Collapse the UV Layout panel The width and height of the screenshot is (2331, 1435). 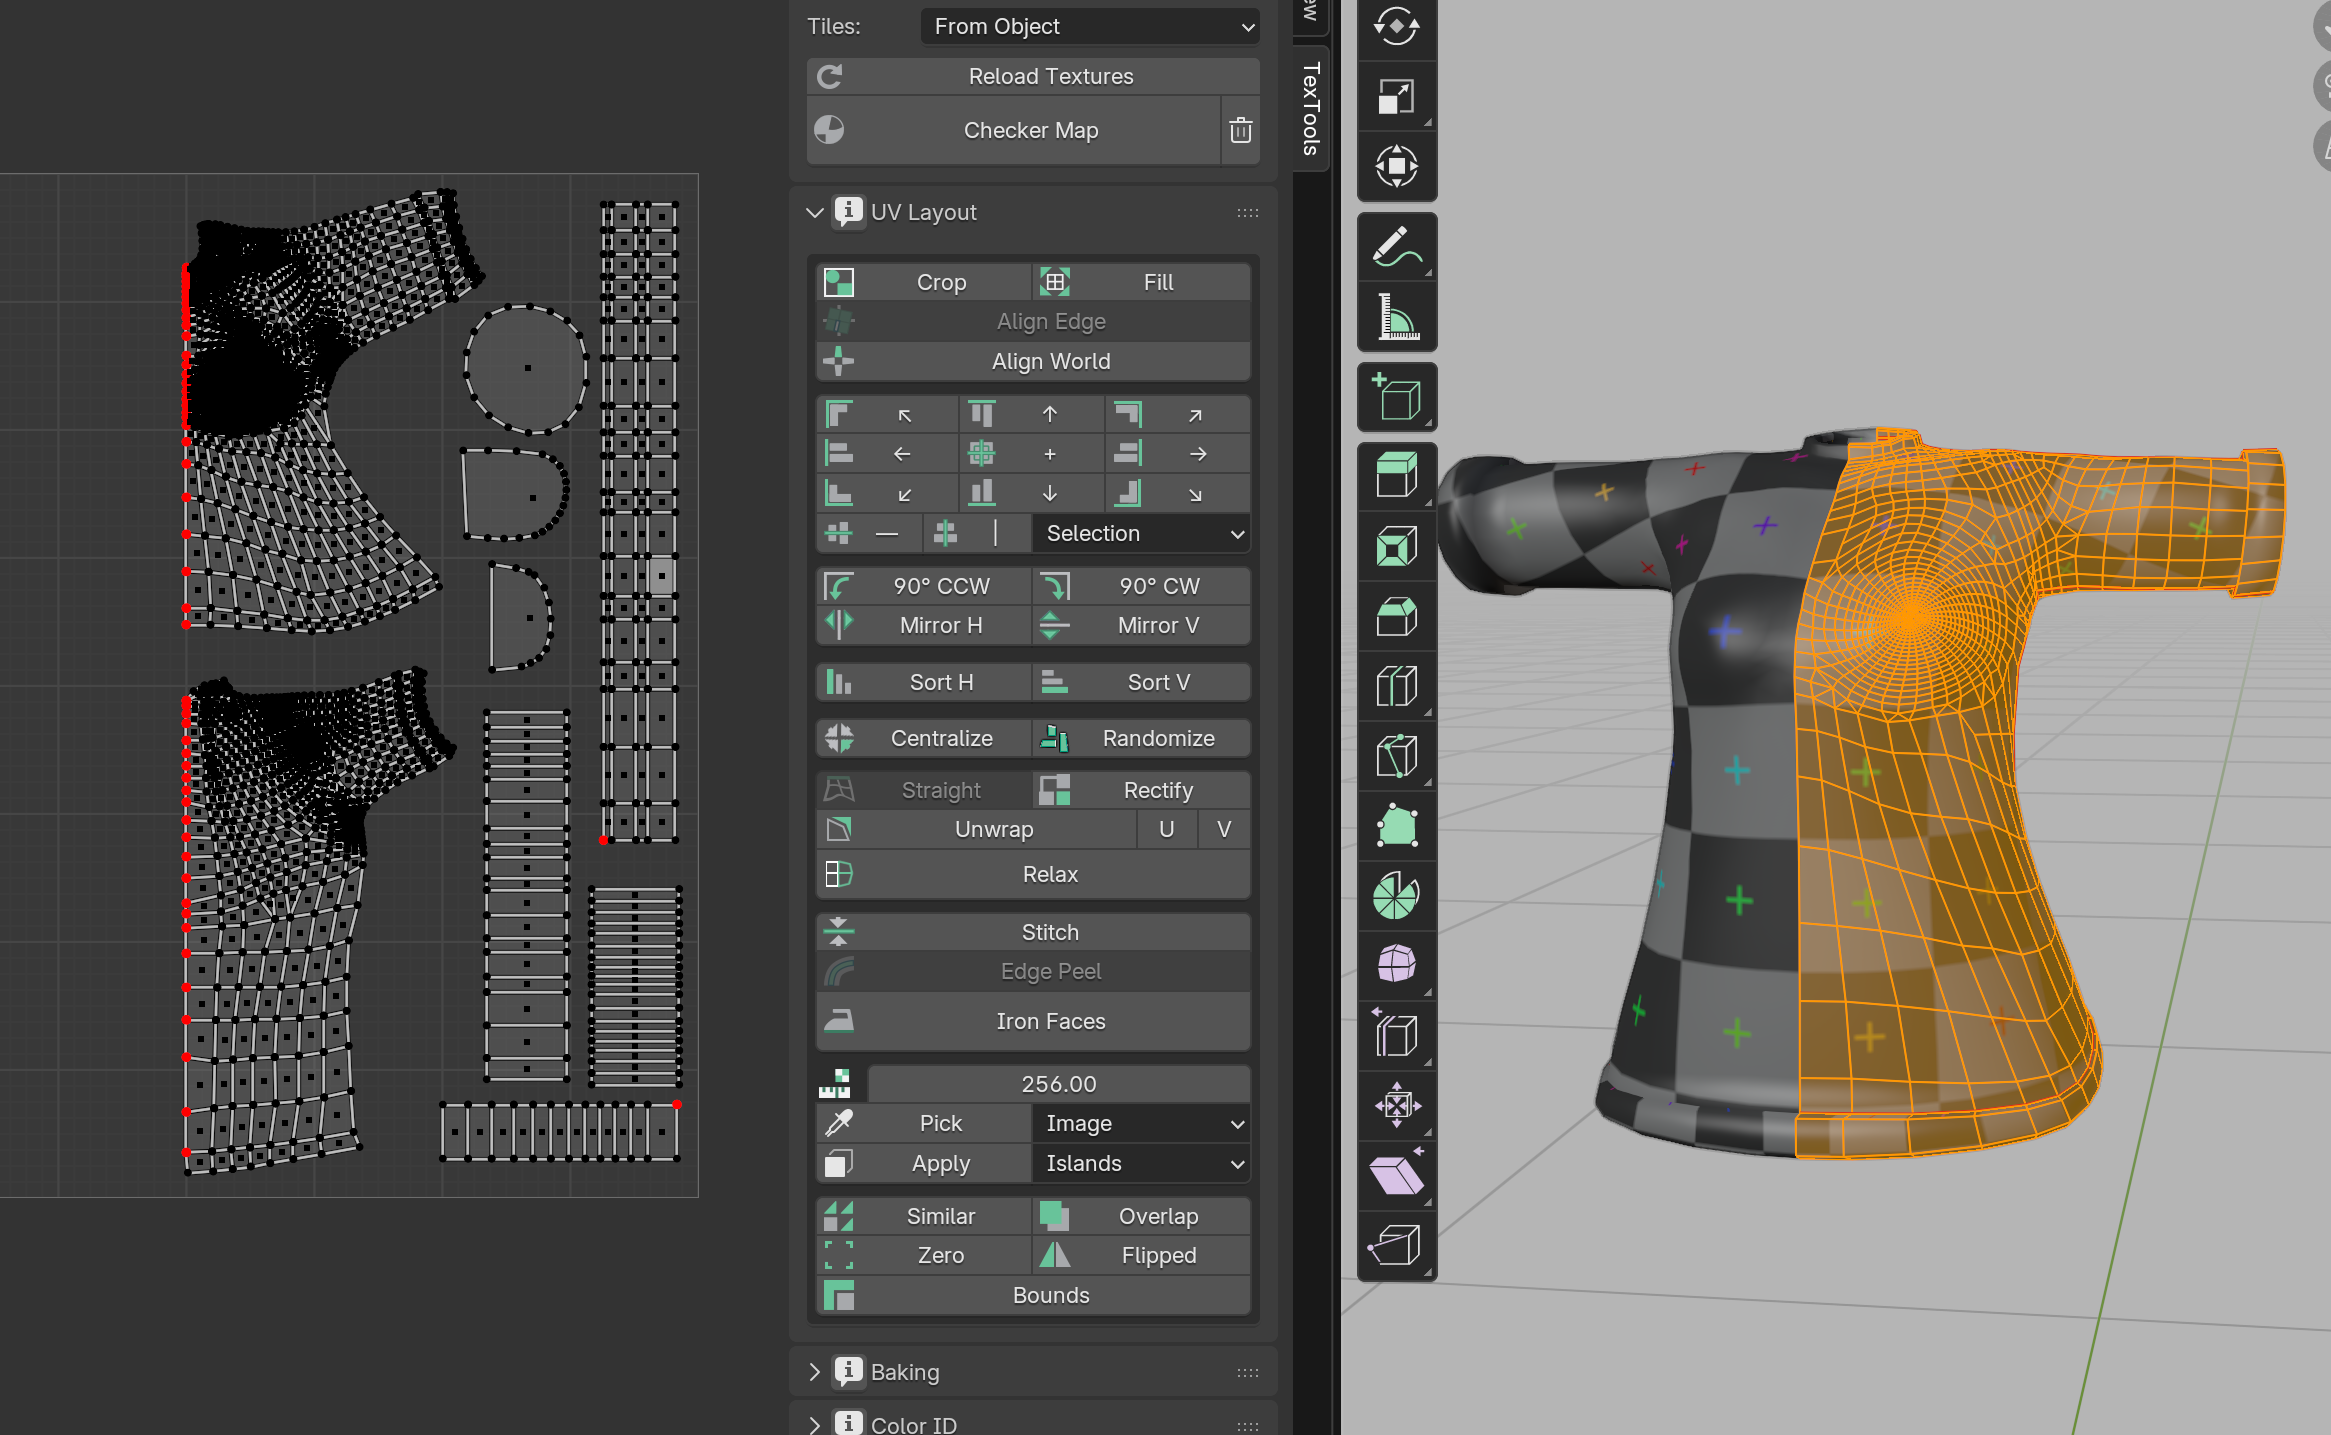[816, 212]
